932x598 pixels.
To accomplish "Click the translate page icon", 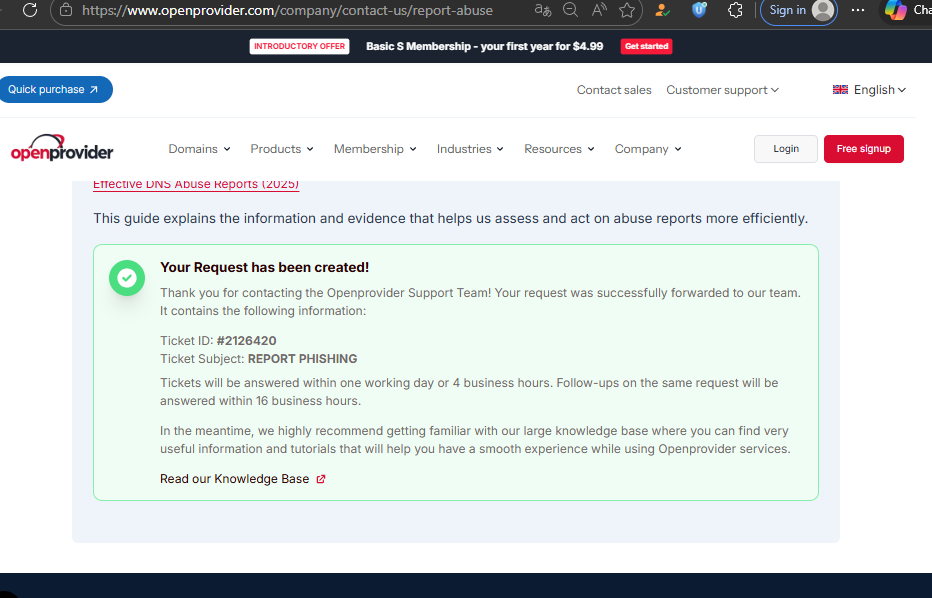I will (542, 10).
